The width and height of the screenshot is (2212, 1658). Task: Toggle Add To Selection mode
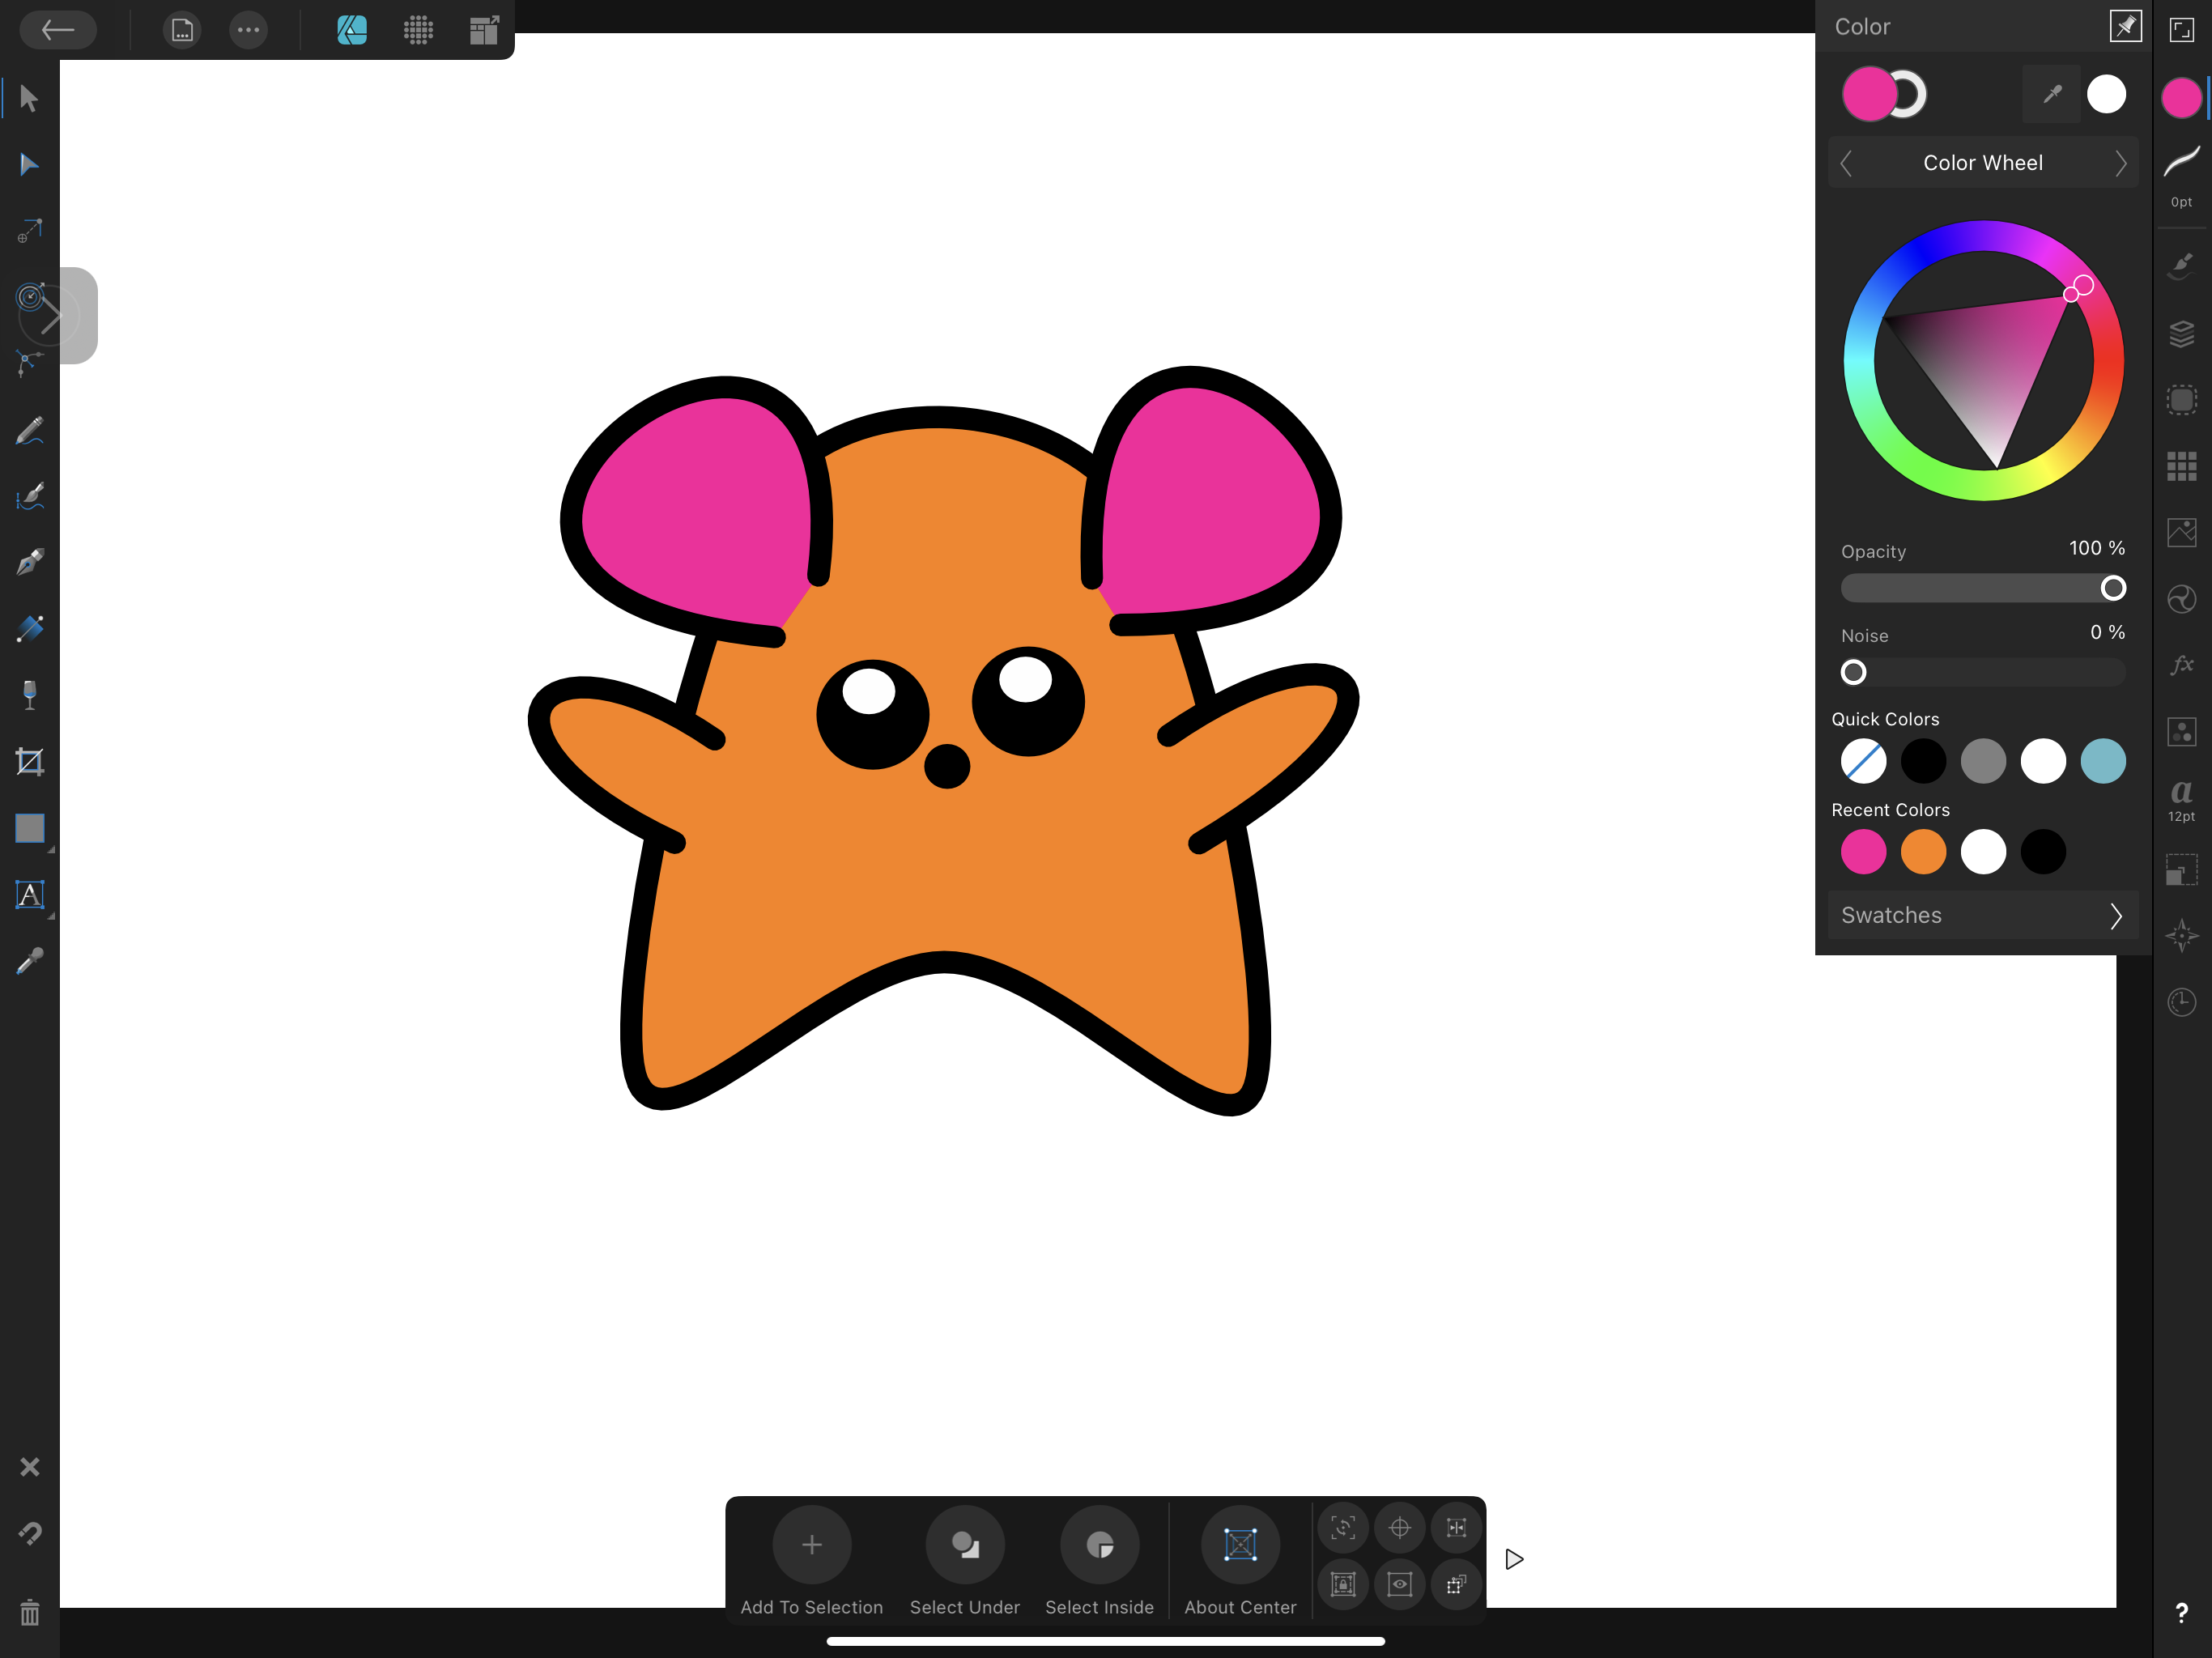point(811,1545)
